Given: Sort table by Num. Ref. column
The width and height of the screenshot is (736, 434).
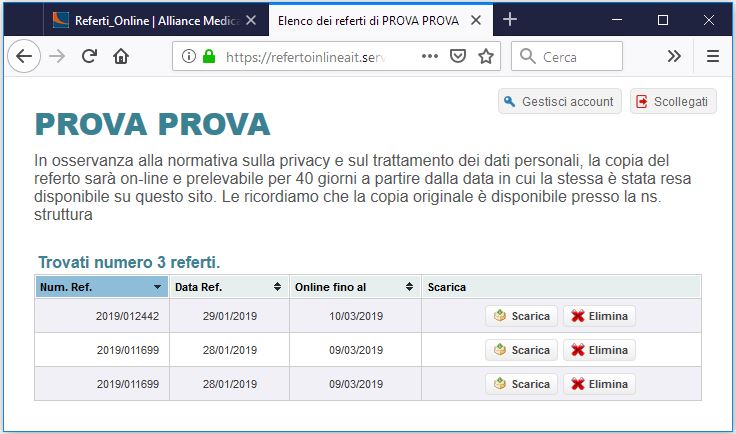Looking at the screenshot, I should pos(102,287).
